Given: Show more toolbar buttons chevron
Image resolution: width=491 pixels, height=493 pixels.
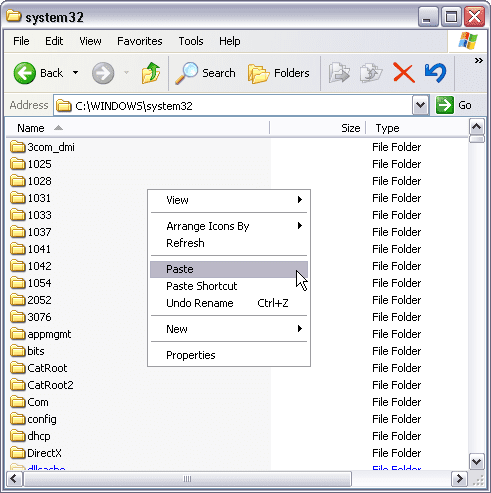Looking at the screenshot, I should [479, 60].
